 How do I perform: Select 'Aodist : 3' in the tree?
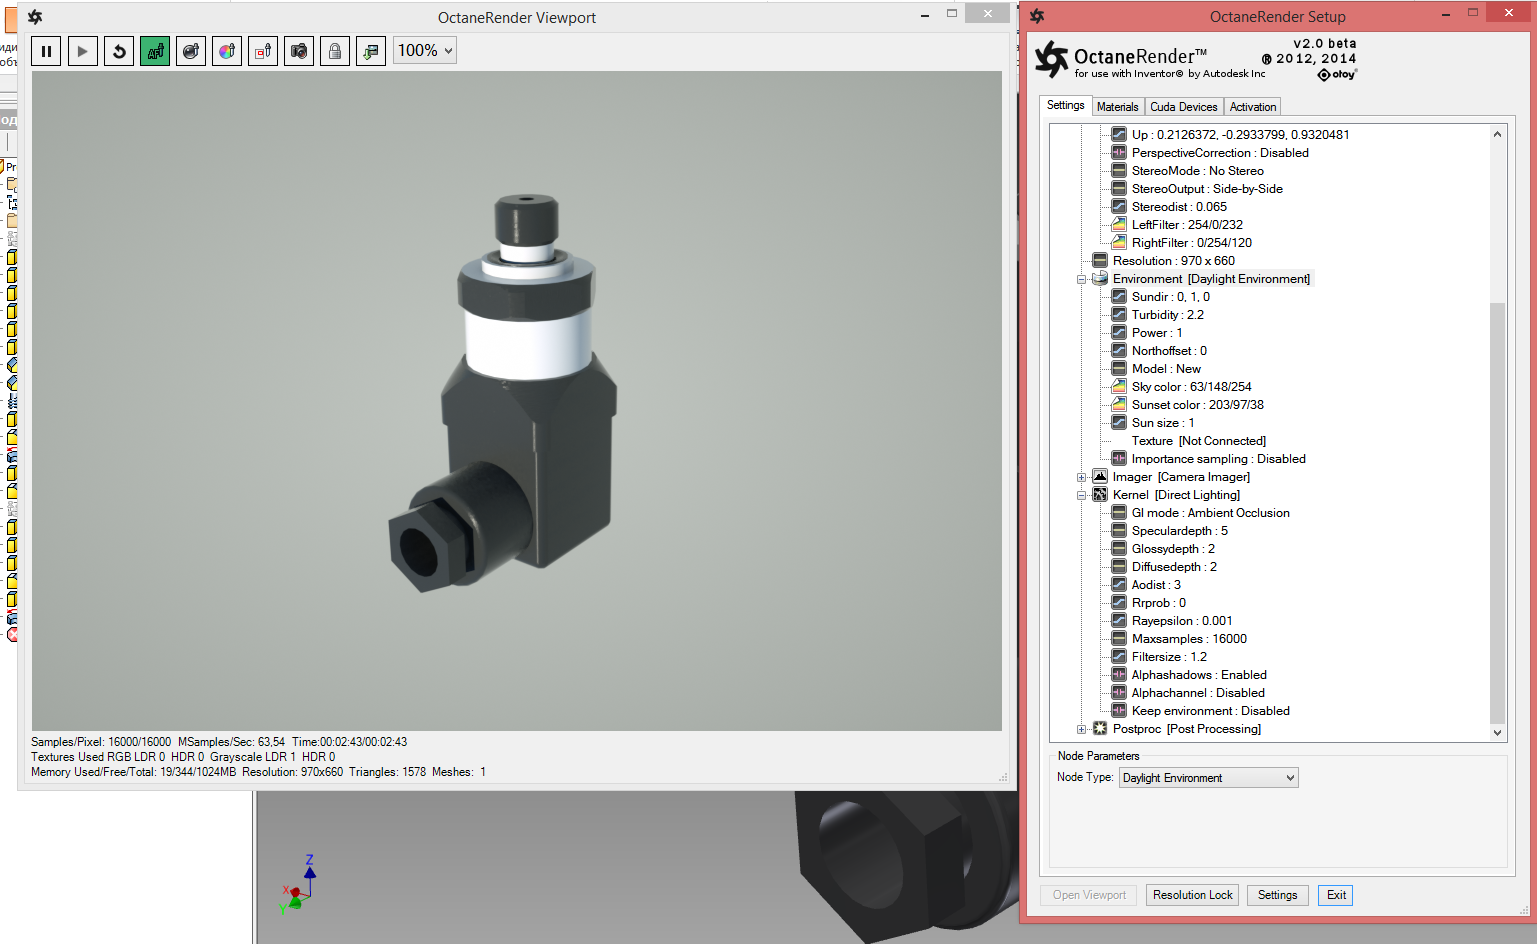(1156, 585)
